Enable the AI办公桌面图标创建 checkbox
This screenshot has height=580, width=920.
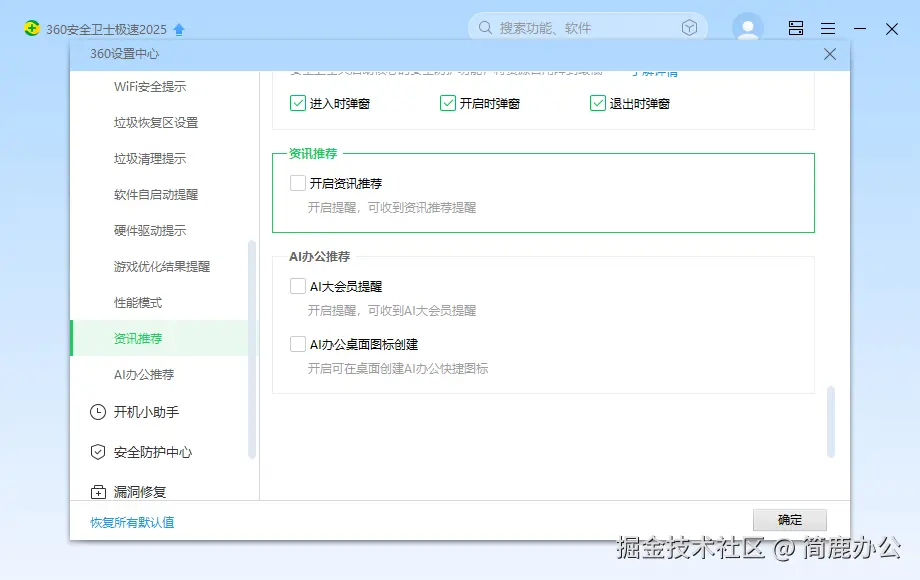297,344
